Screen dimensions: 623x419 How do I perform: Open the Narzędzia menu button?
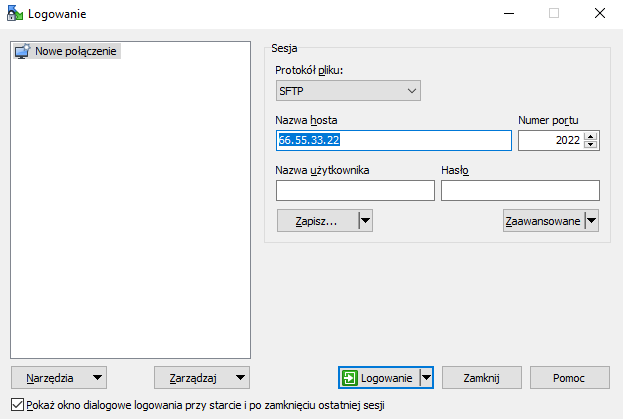point(59,377)
